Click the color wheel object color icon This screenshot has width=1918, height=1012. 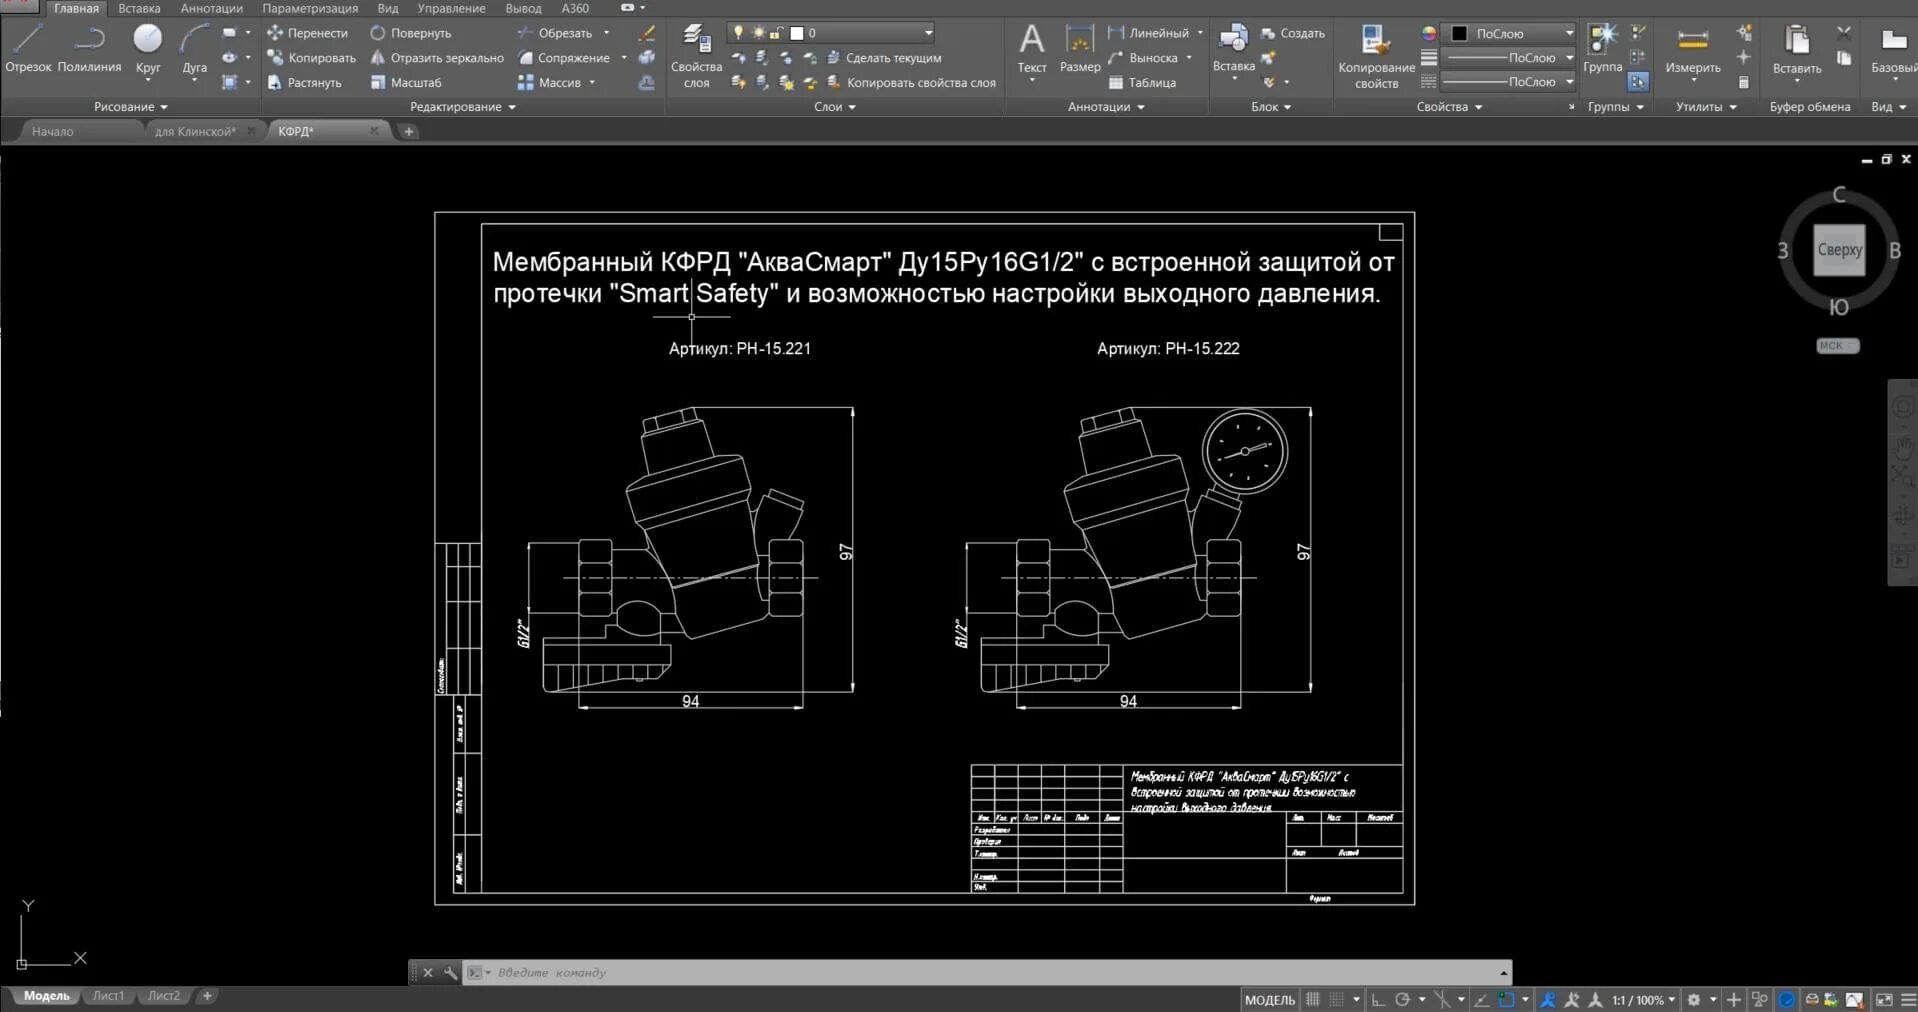[x=1429, y=33]
